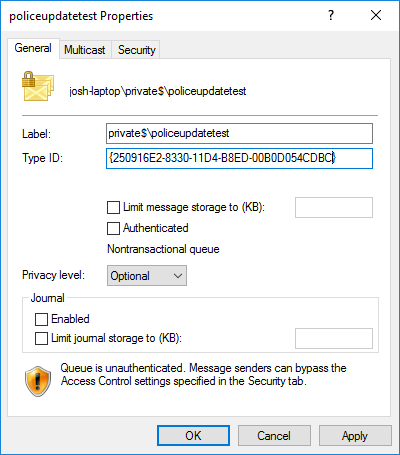Click the yellow warning shield icon
Viewport: 400px width, 455px height.
[x=38, y=381]
